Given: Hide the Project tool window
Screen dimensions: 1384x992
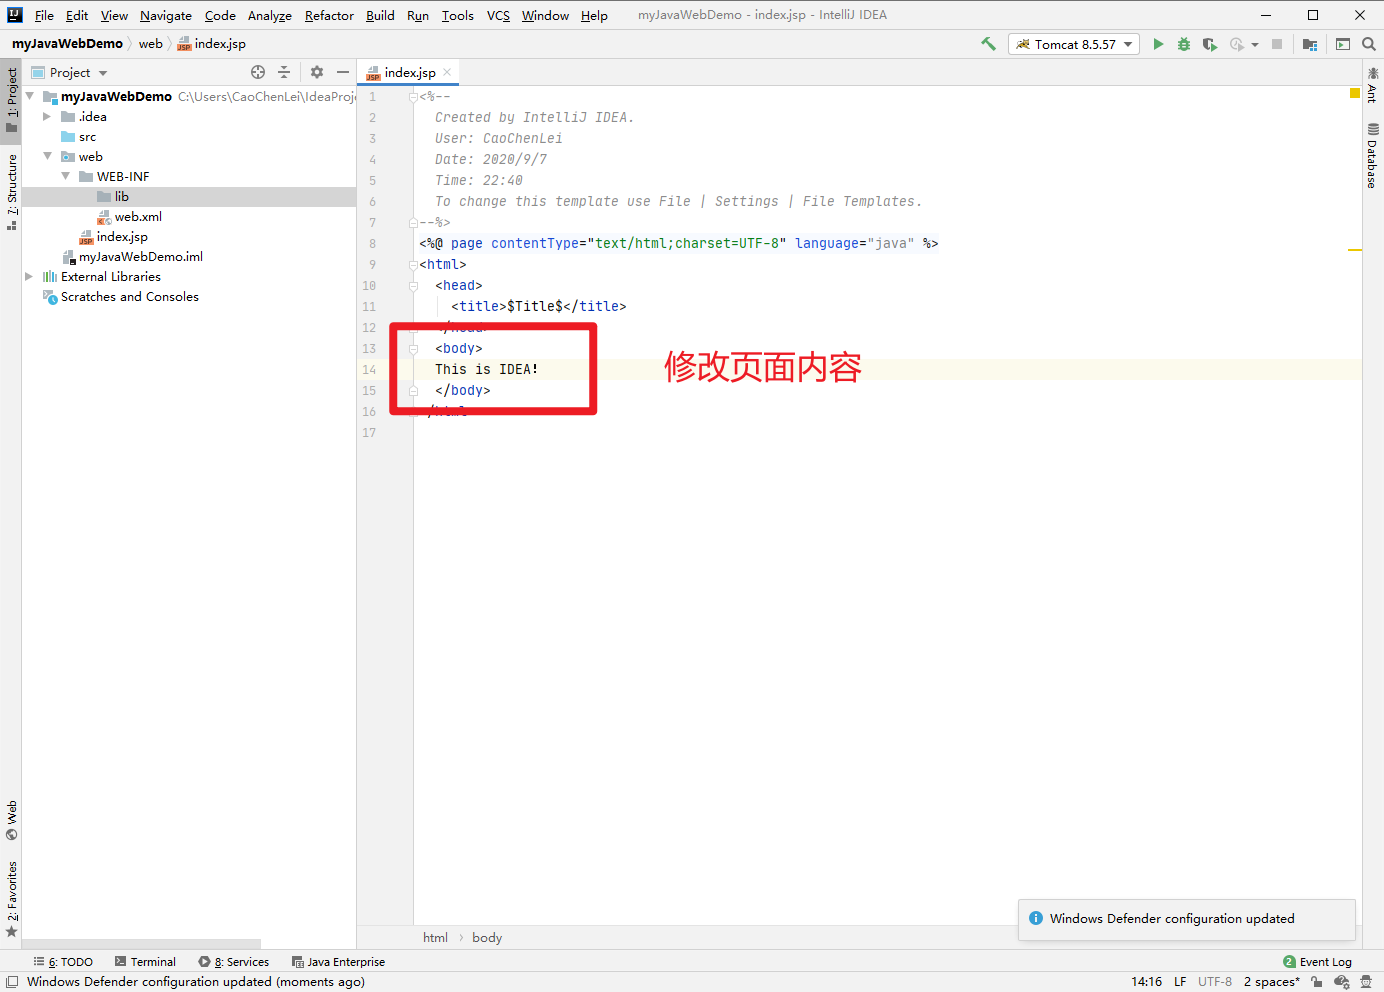Looking at the screenshot, I should coord(343,72).
